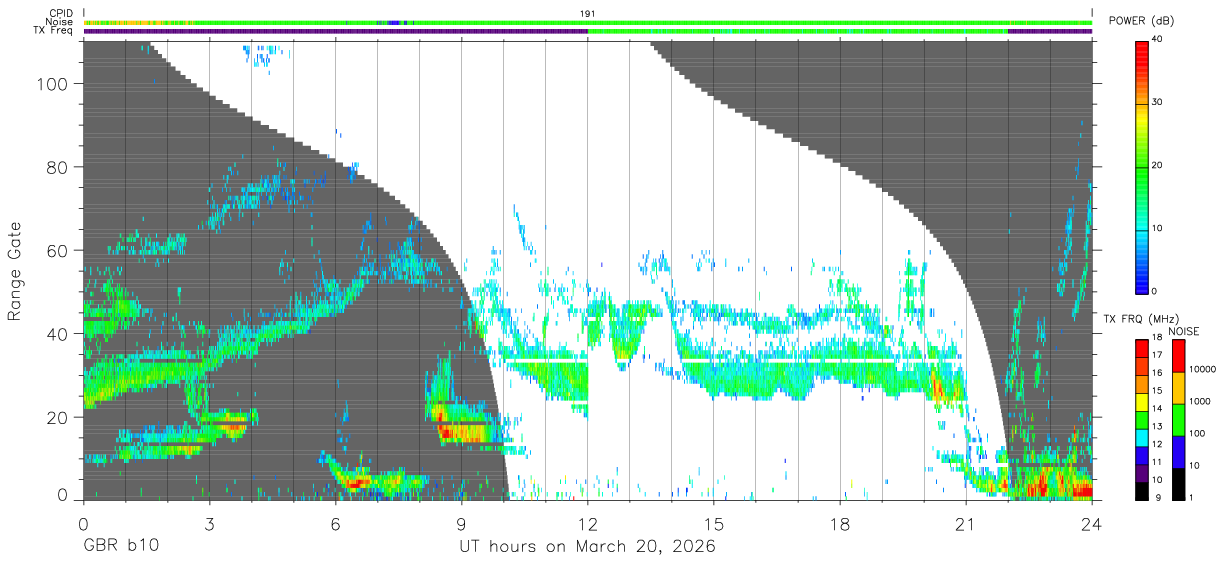Click the 1000 label on the noise scale
Screen dimensions: 1228x567
[1202, 401]
